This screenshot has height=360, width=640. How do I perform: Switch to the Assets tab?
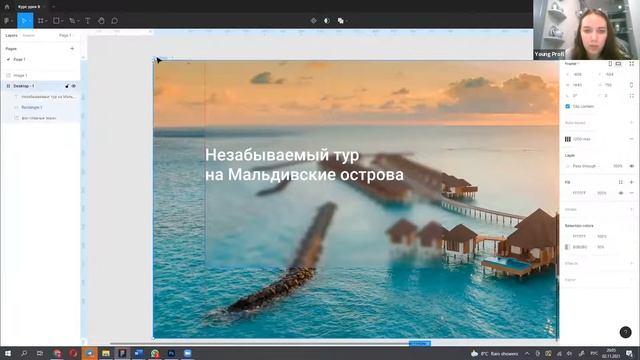[29, 36]
